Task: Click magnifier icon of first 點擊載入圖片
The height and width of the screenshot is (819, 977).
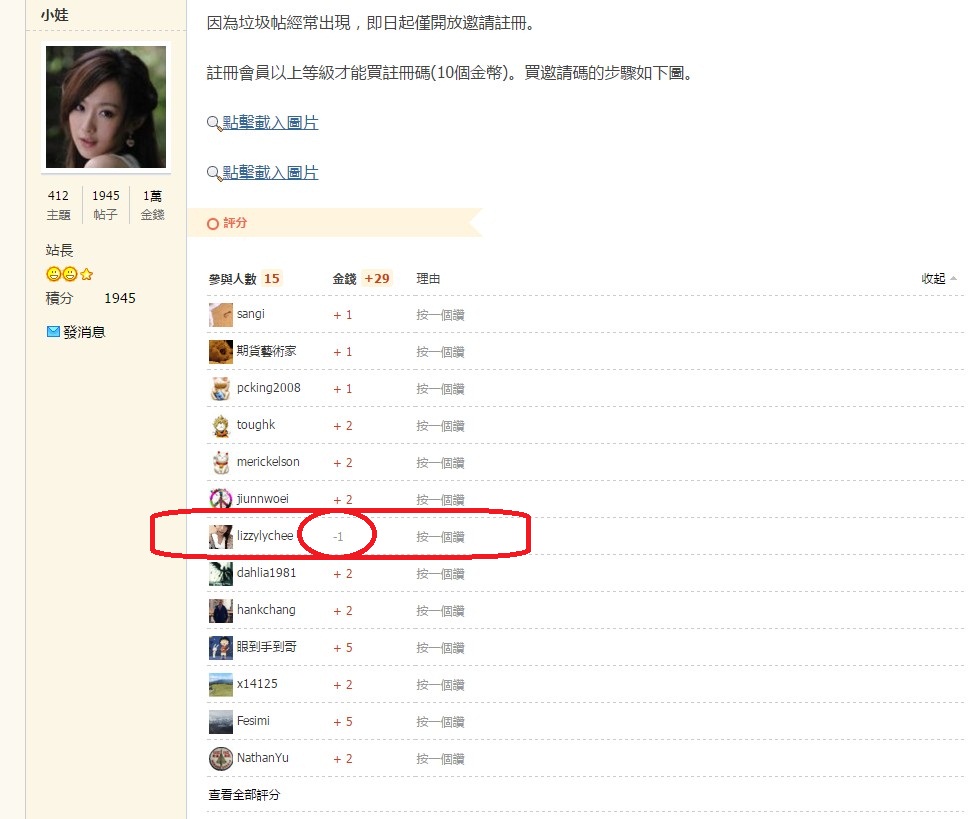Action: [214, 123]
